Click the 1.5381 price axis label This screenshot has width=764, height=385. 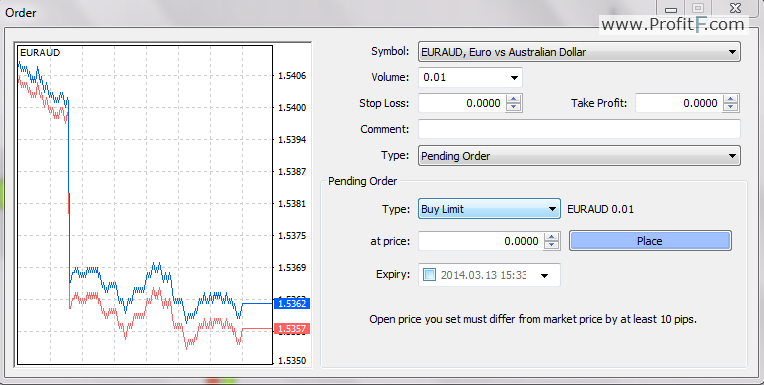(292, 204)
